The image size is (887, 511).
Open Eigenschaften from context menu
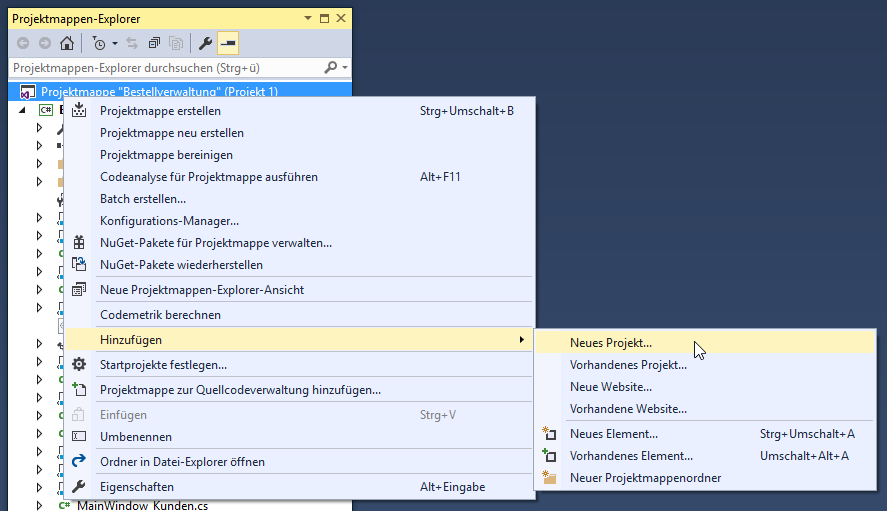tap(299, 487)
